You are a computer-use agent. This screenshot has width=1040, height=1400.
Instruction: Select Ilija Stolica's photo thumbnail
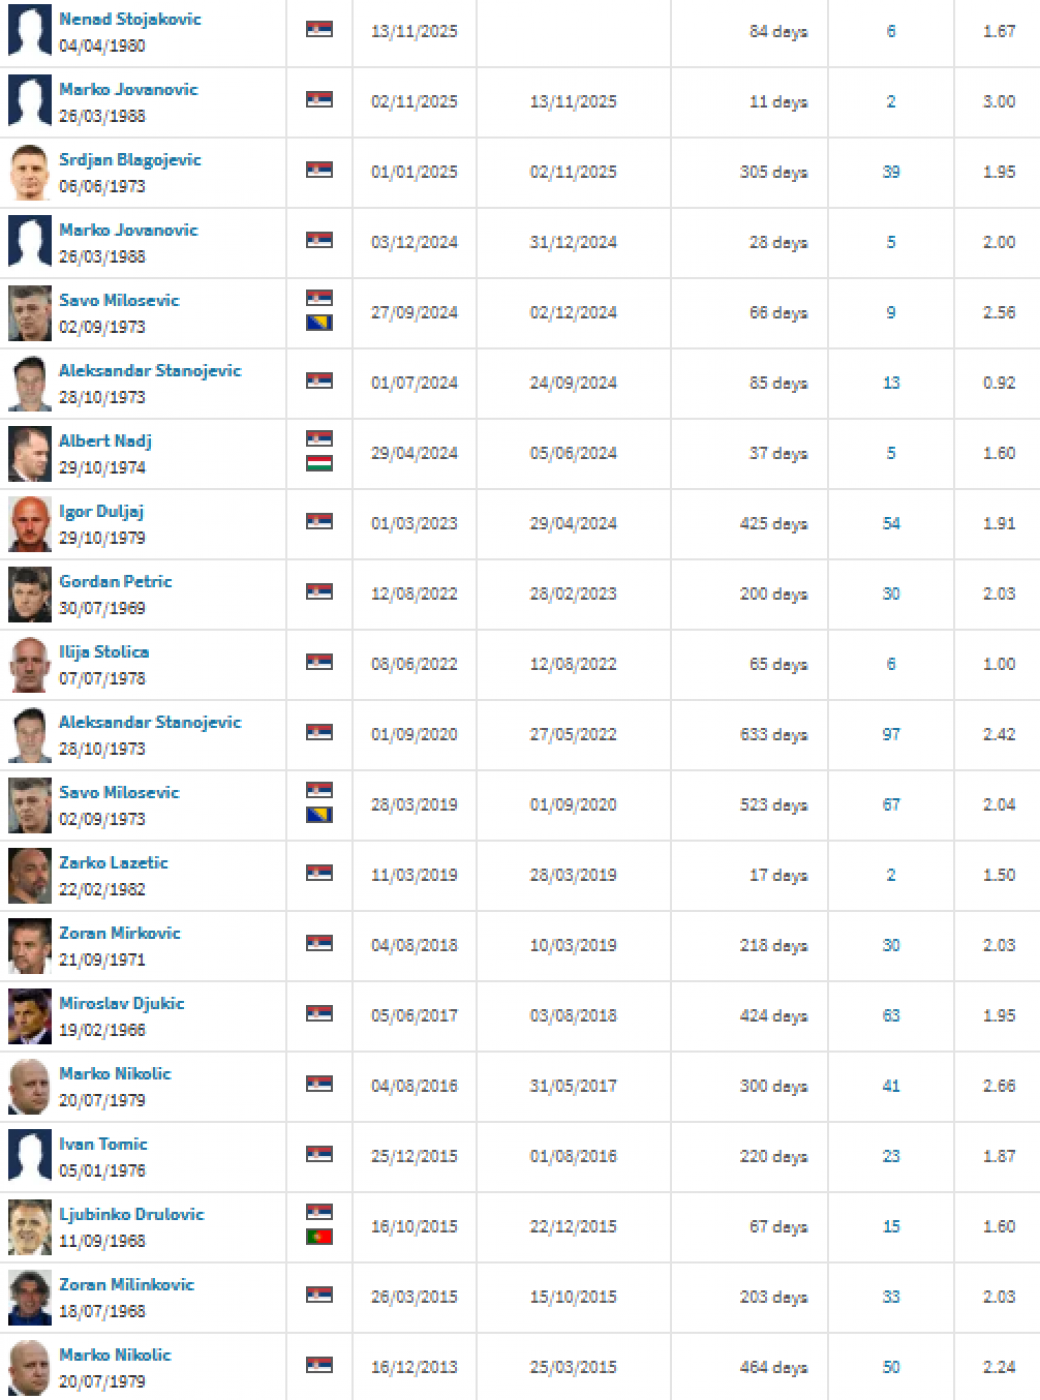point(29,665)
